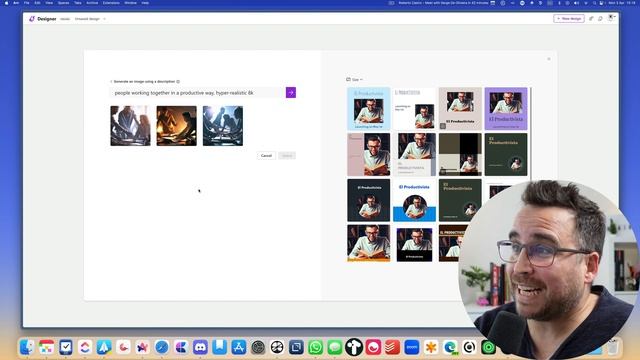Viewport: 640px width, 360px height.
Task: Select beige El Productivista design template
Action: tap(460, 109)
